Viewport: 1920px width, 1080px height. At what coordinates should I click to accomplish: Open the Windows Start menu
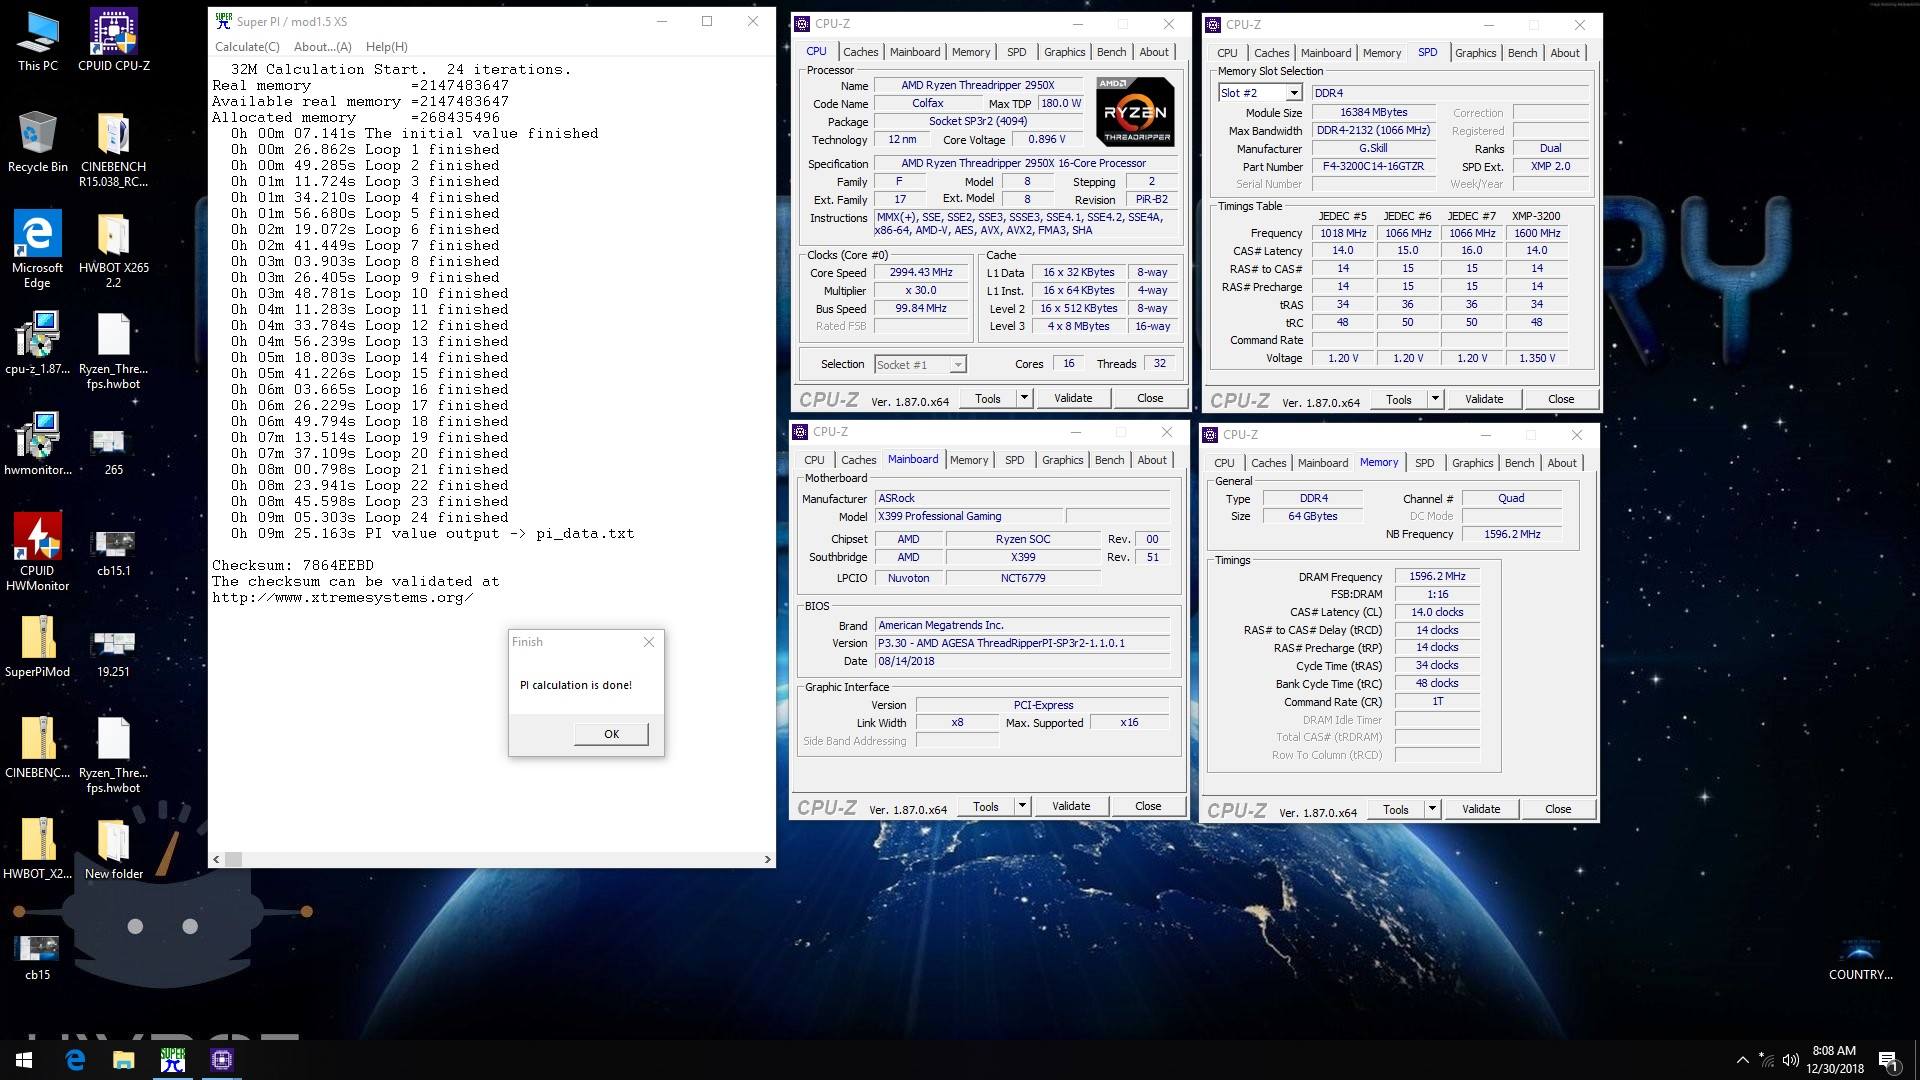pos(24,1060)
